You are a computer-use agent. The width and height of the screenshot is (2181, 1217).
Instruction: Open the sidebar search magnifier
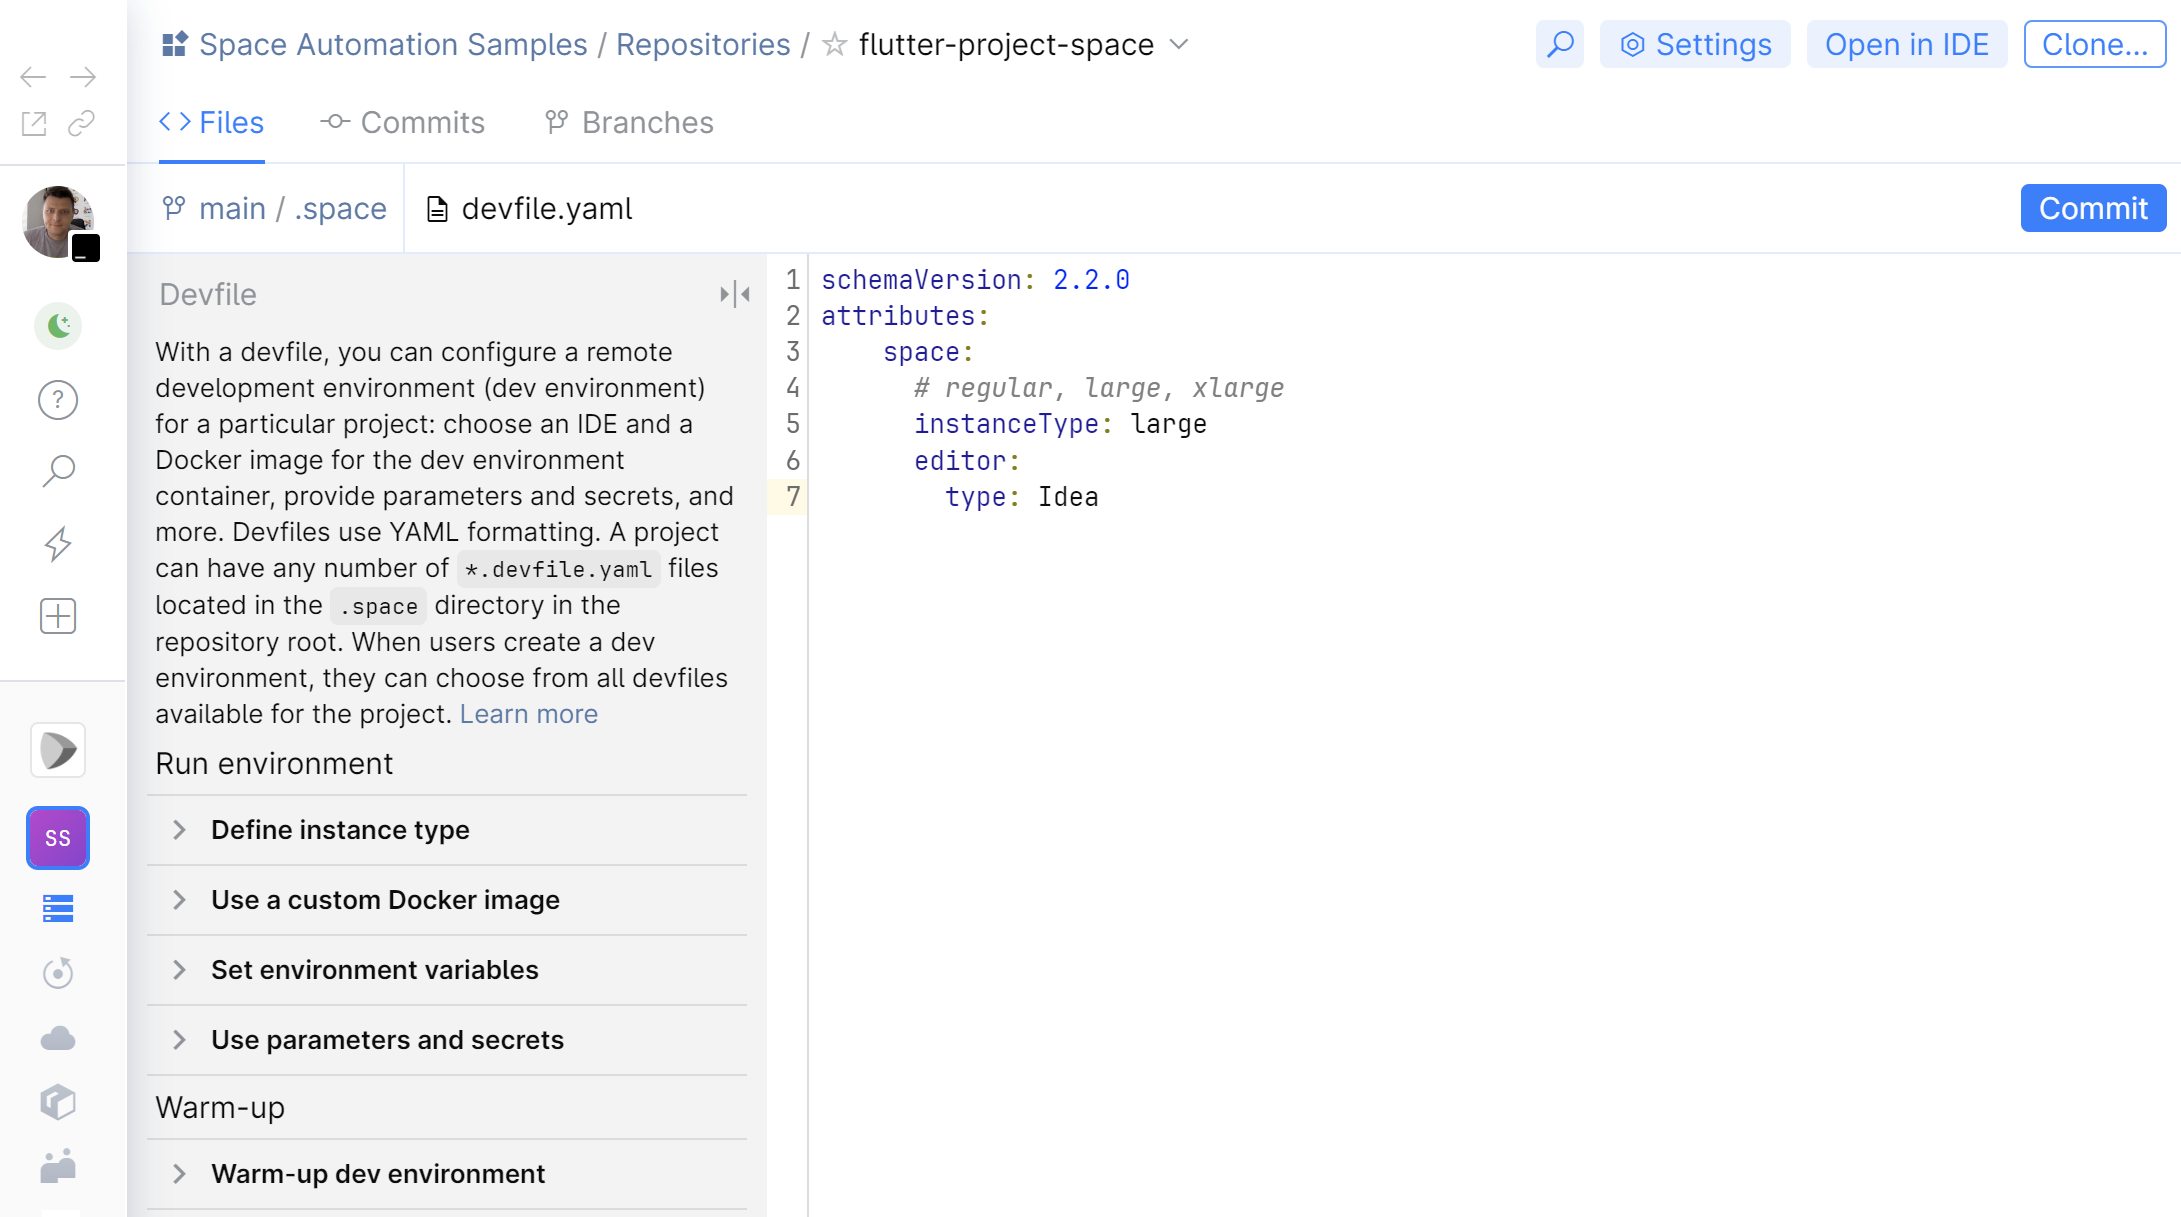point(58,471)
